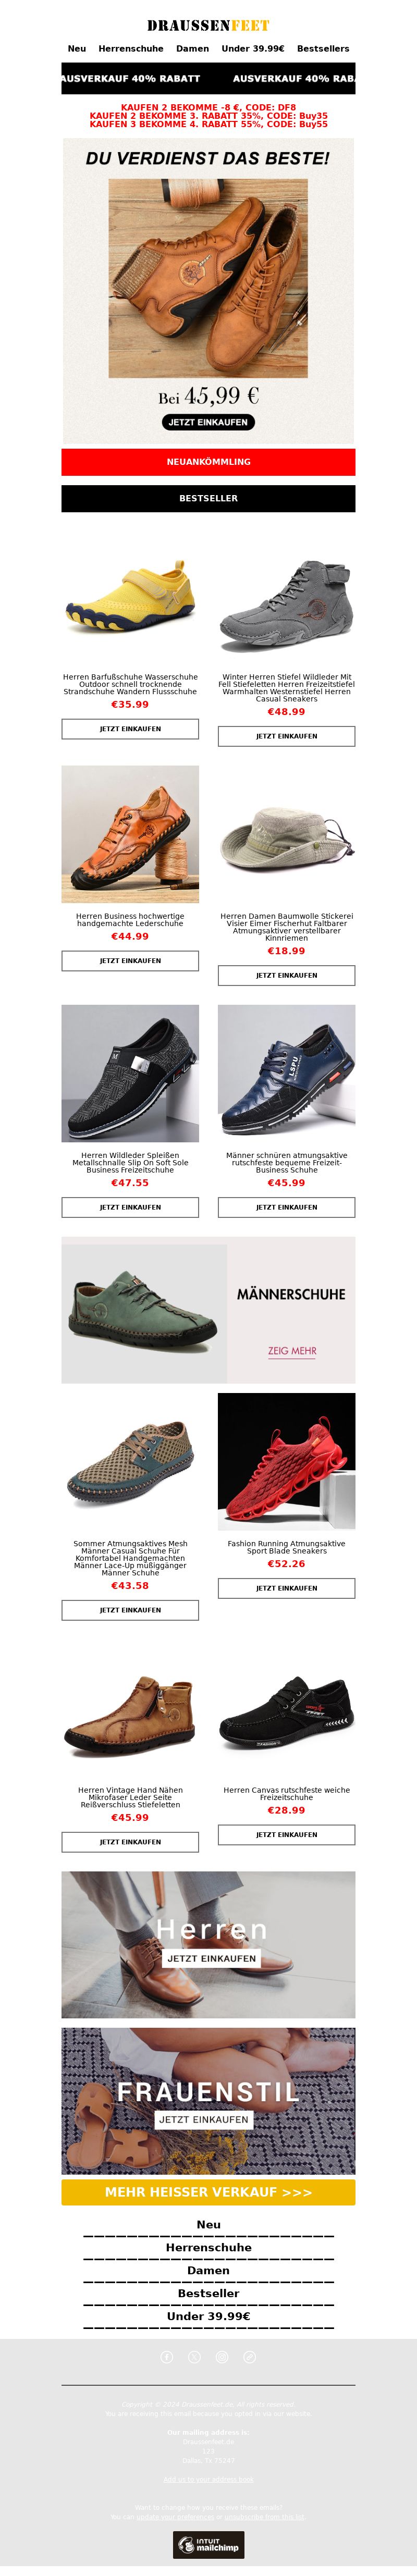Open the Facebook icon in footer
Screen dimensions: 417x2576
point(167,2357)
